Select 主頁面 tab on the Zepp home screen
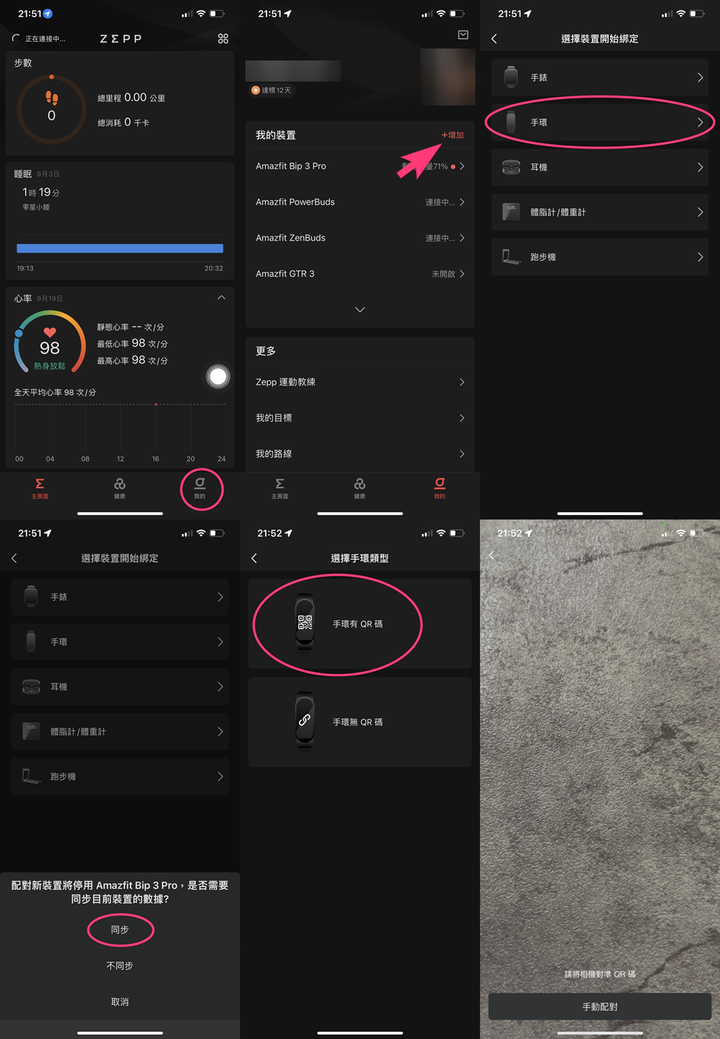Image resolution: width=720 pixels, height=1039 pixels. [x=40, y=488]
